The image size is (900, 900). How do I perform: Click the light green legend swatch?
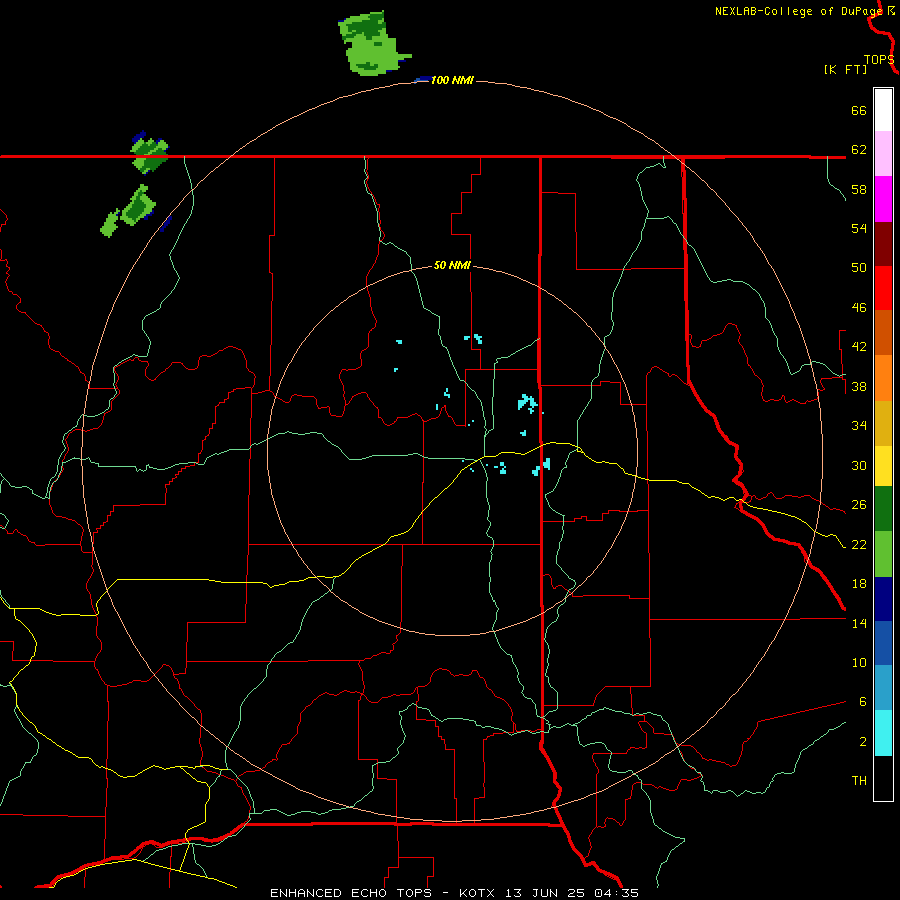pos(883,554)
